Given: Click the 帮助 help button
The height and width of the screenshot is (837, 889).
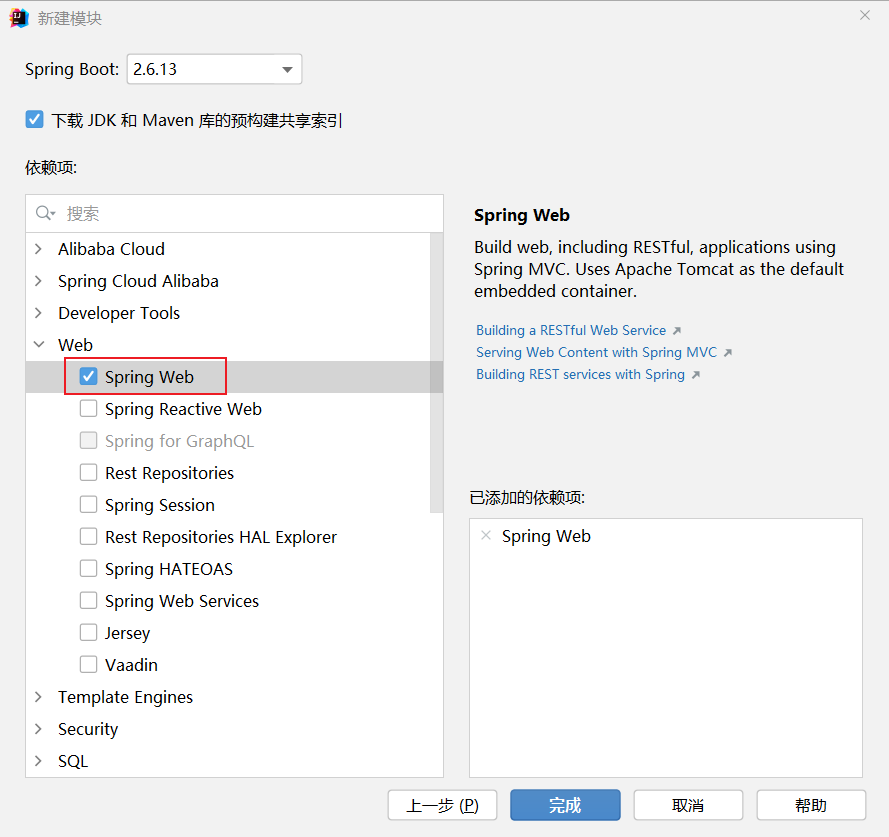Looking at the screenshot, I should (811, 805).
